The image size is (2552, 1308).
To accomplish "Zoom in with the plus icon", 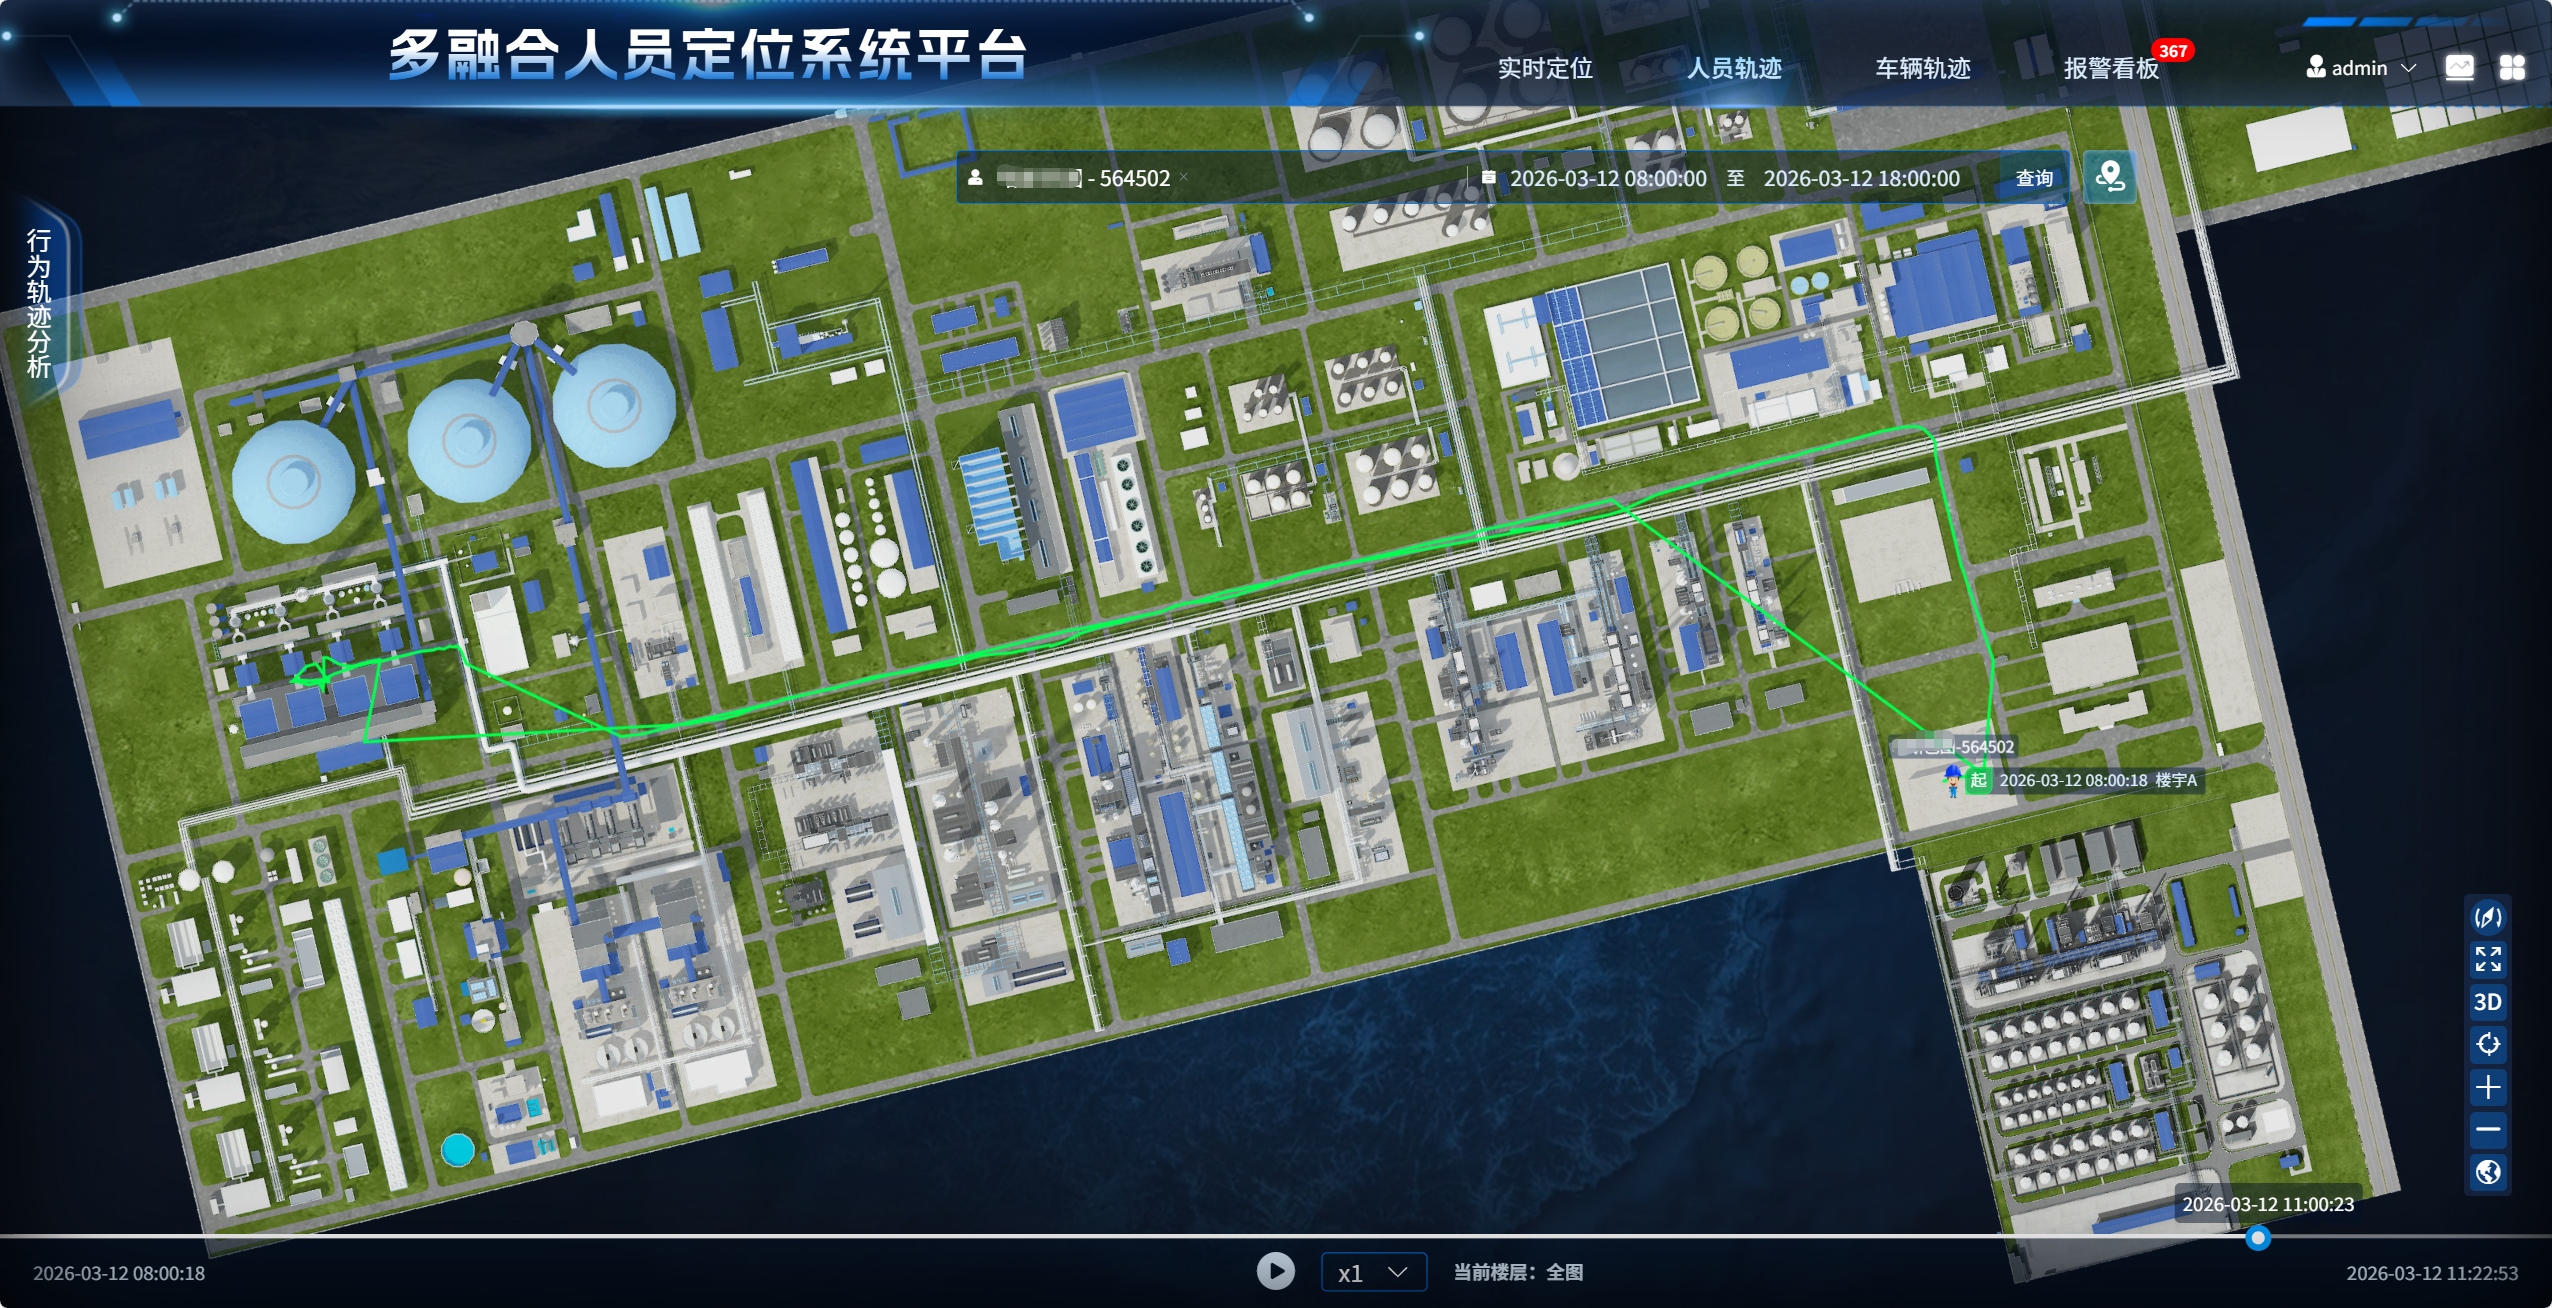I will (2487, 1087).
